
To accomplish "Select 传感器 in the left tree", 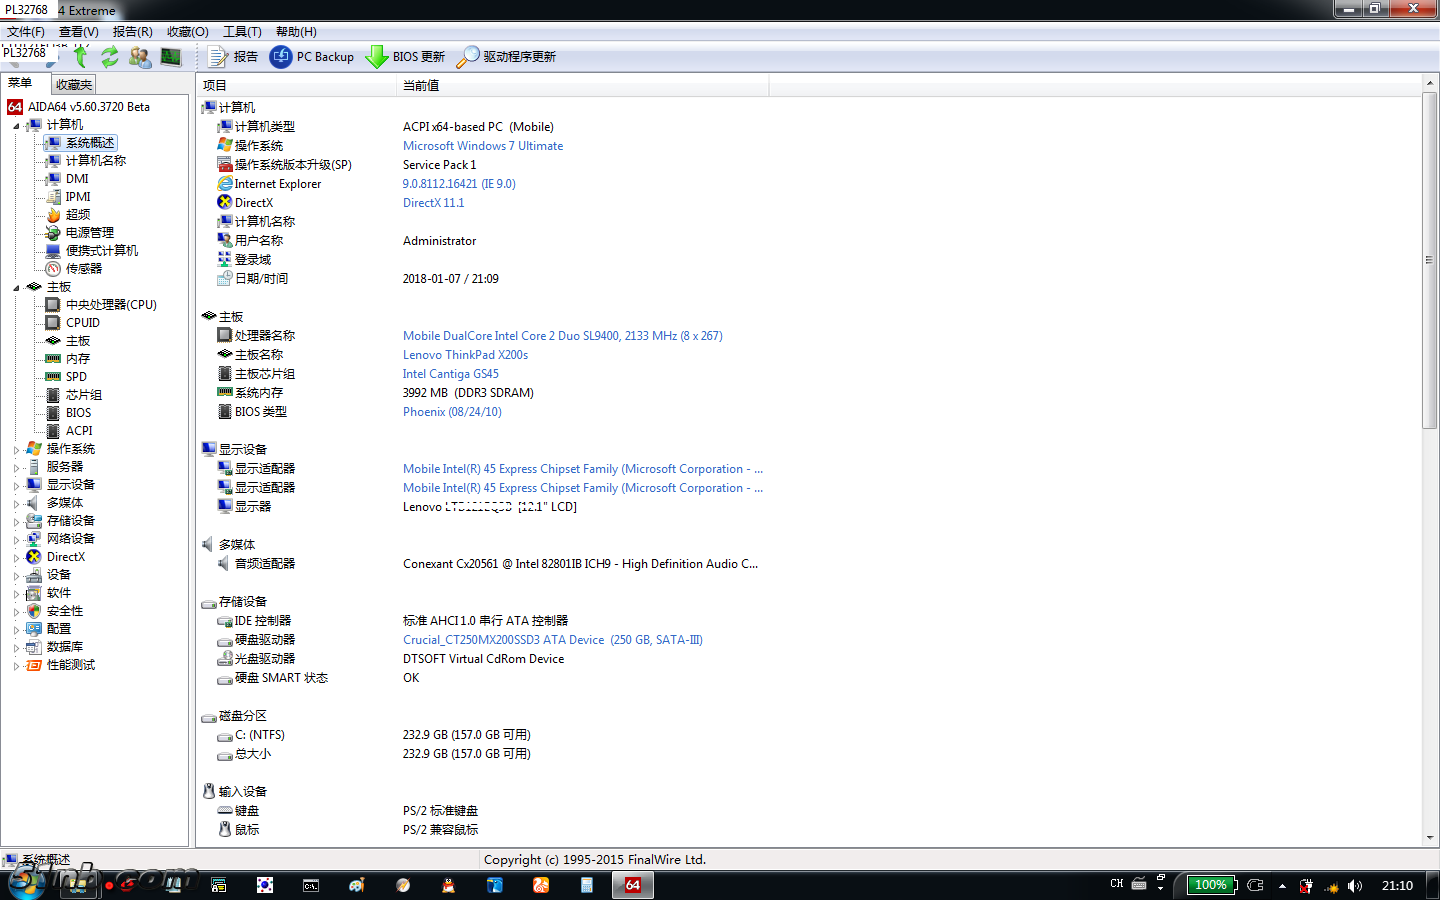I will 83,269.
